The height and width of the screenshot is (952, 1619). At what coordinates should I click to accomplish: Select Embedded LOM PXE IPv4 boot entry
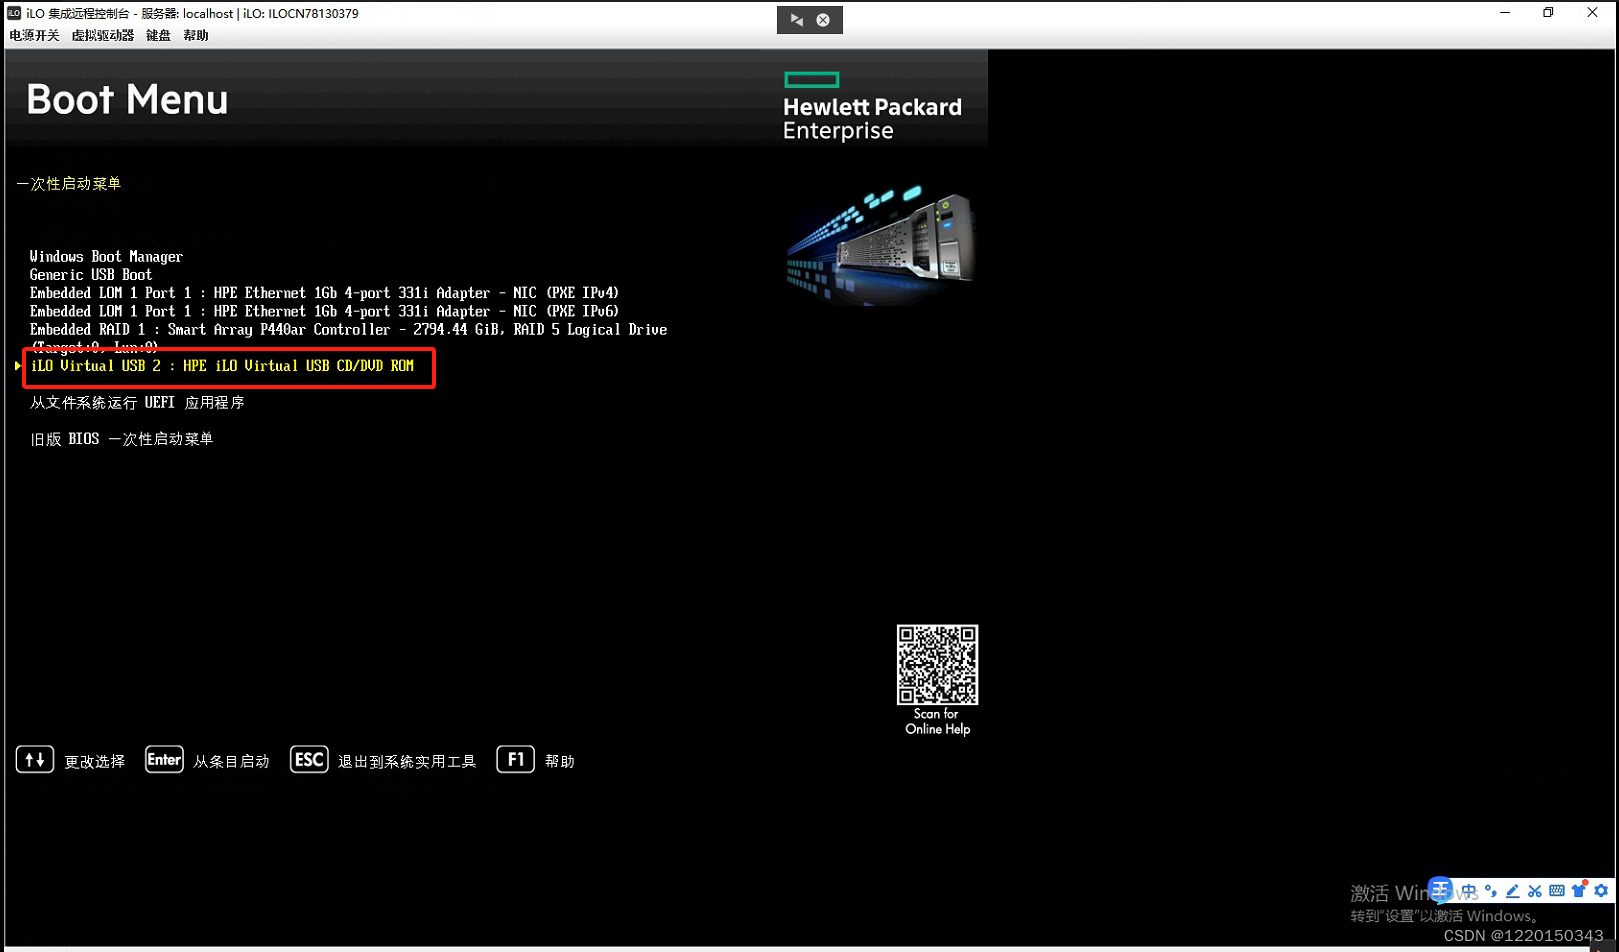tap(324, 293)
